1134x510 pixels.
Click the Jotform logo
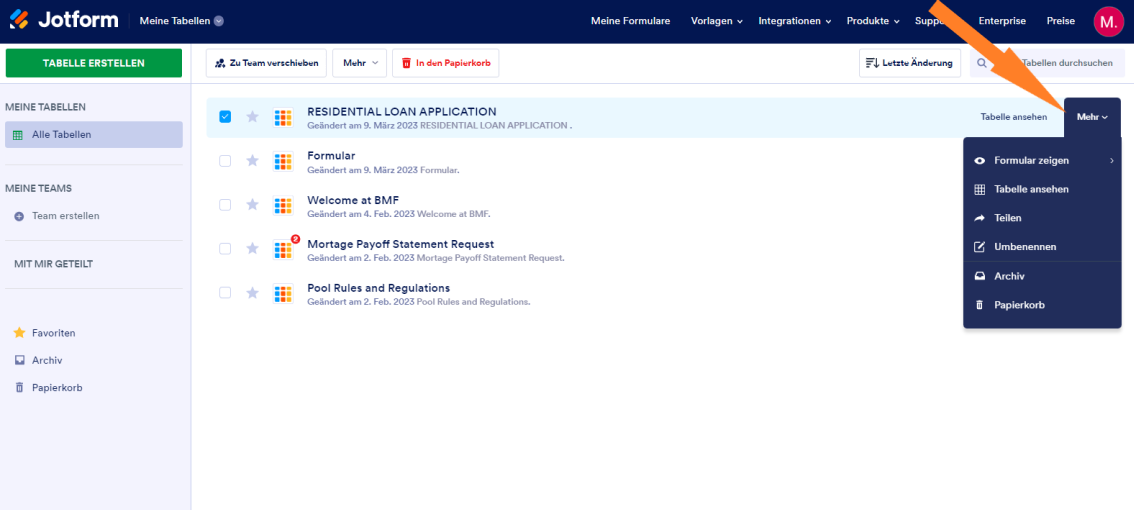(64, 20)
